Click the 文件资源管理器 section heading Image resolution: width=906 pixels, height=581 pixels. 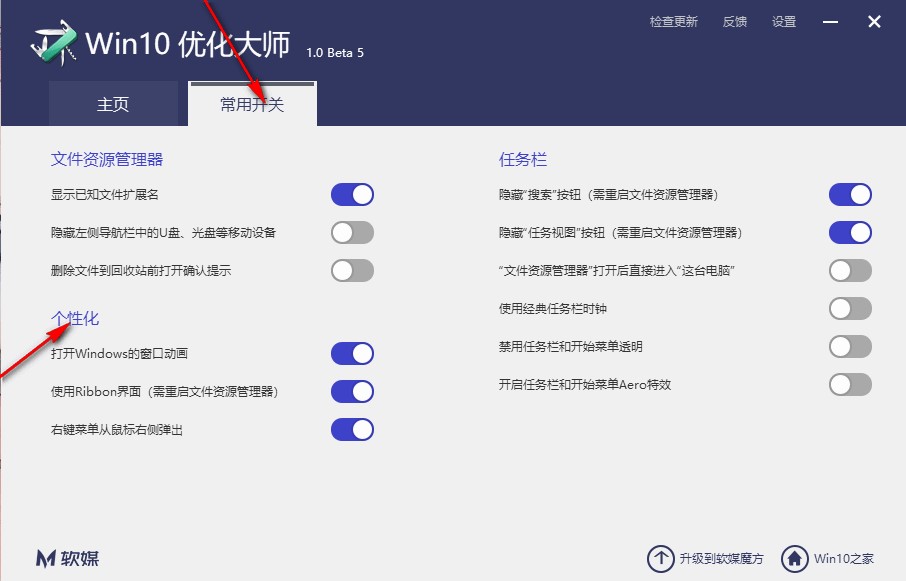107,159
